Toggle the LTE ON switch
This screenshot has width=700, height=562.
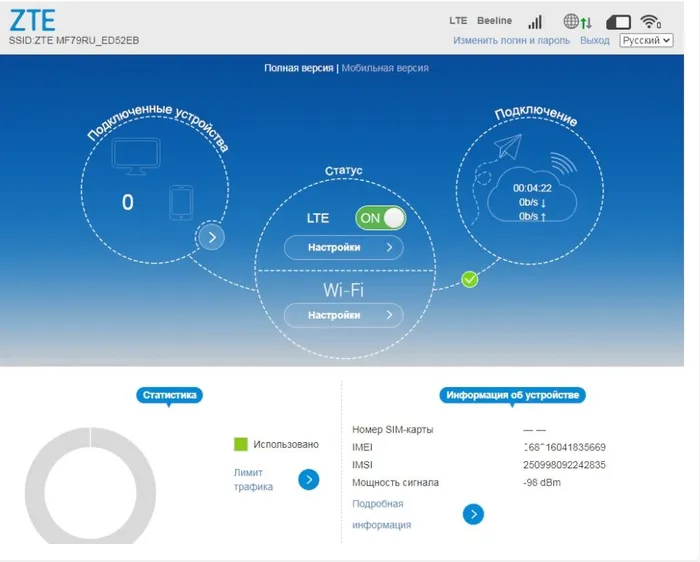pos(380,218)
